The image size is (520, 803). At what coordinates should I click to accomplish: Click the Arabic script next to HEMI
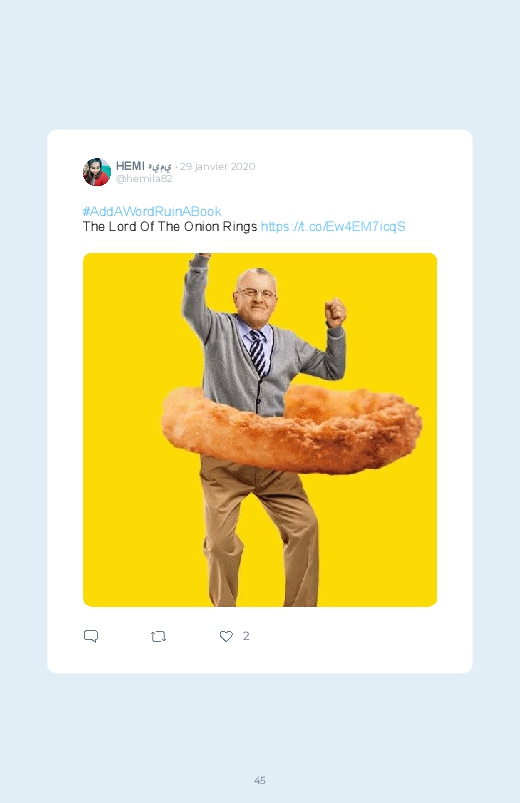click(x=160, y=167)
